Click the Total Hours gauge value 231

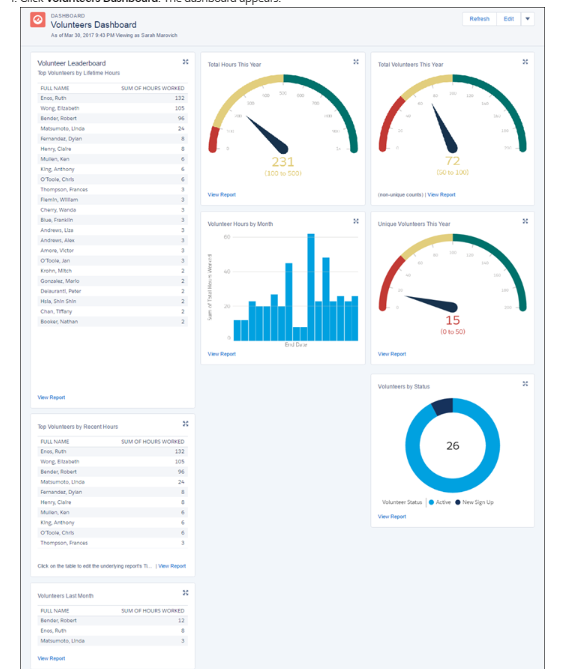[x=283, y=162]
